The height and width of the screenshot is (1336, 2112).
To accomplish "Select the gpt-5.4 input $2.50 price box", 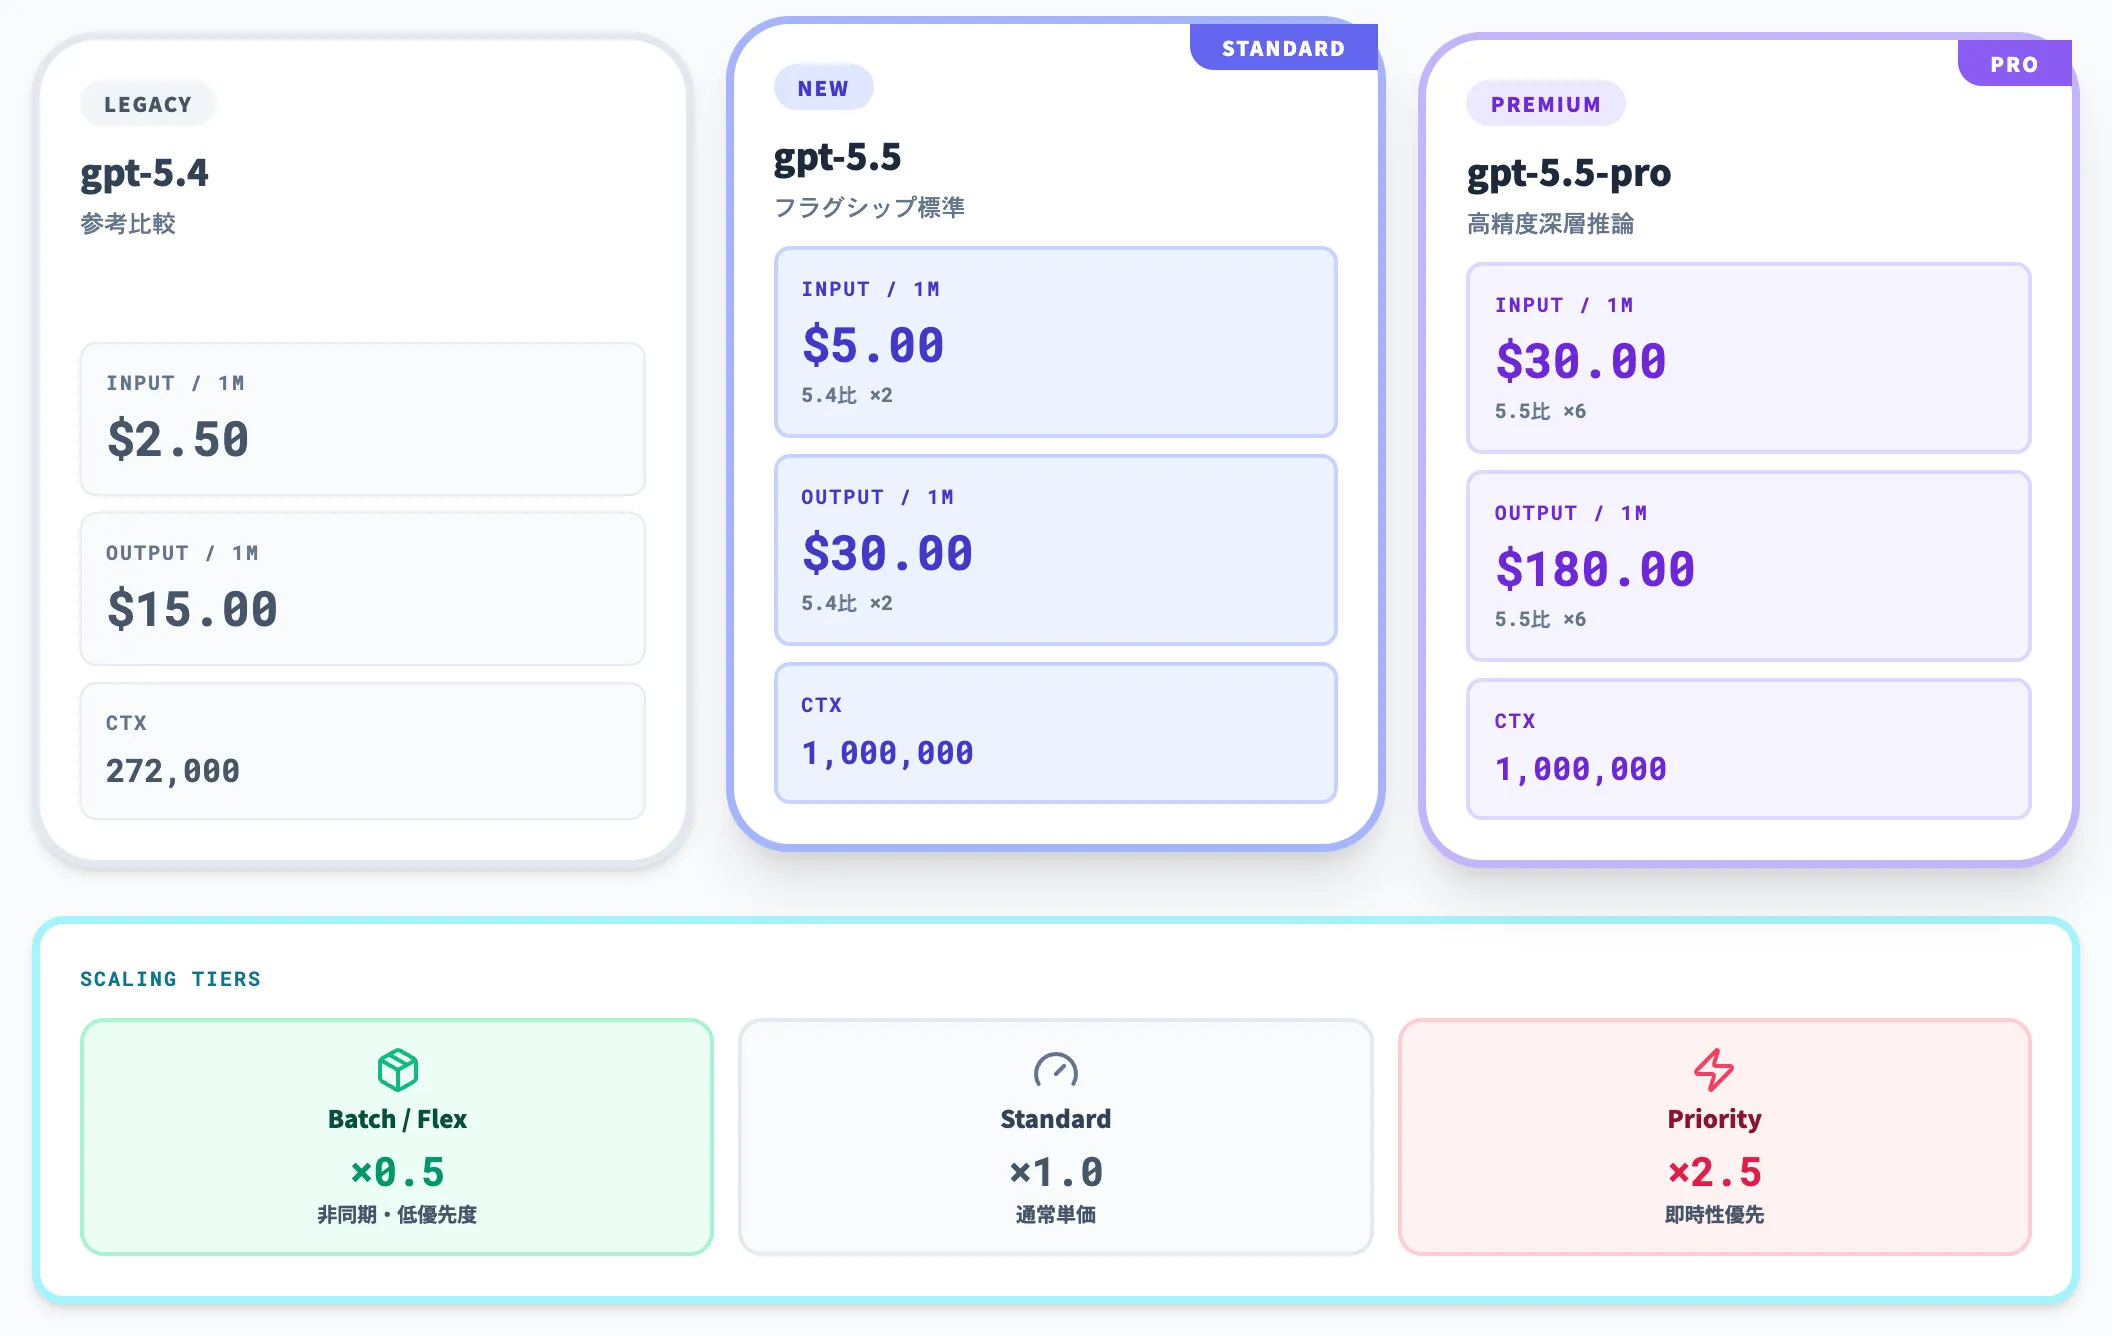I will tap(362, 419).
